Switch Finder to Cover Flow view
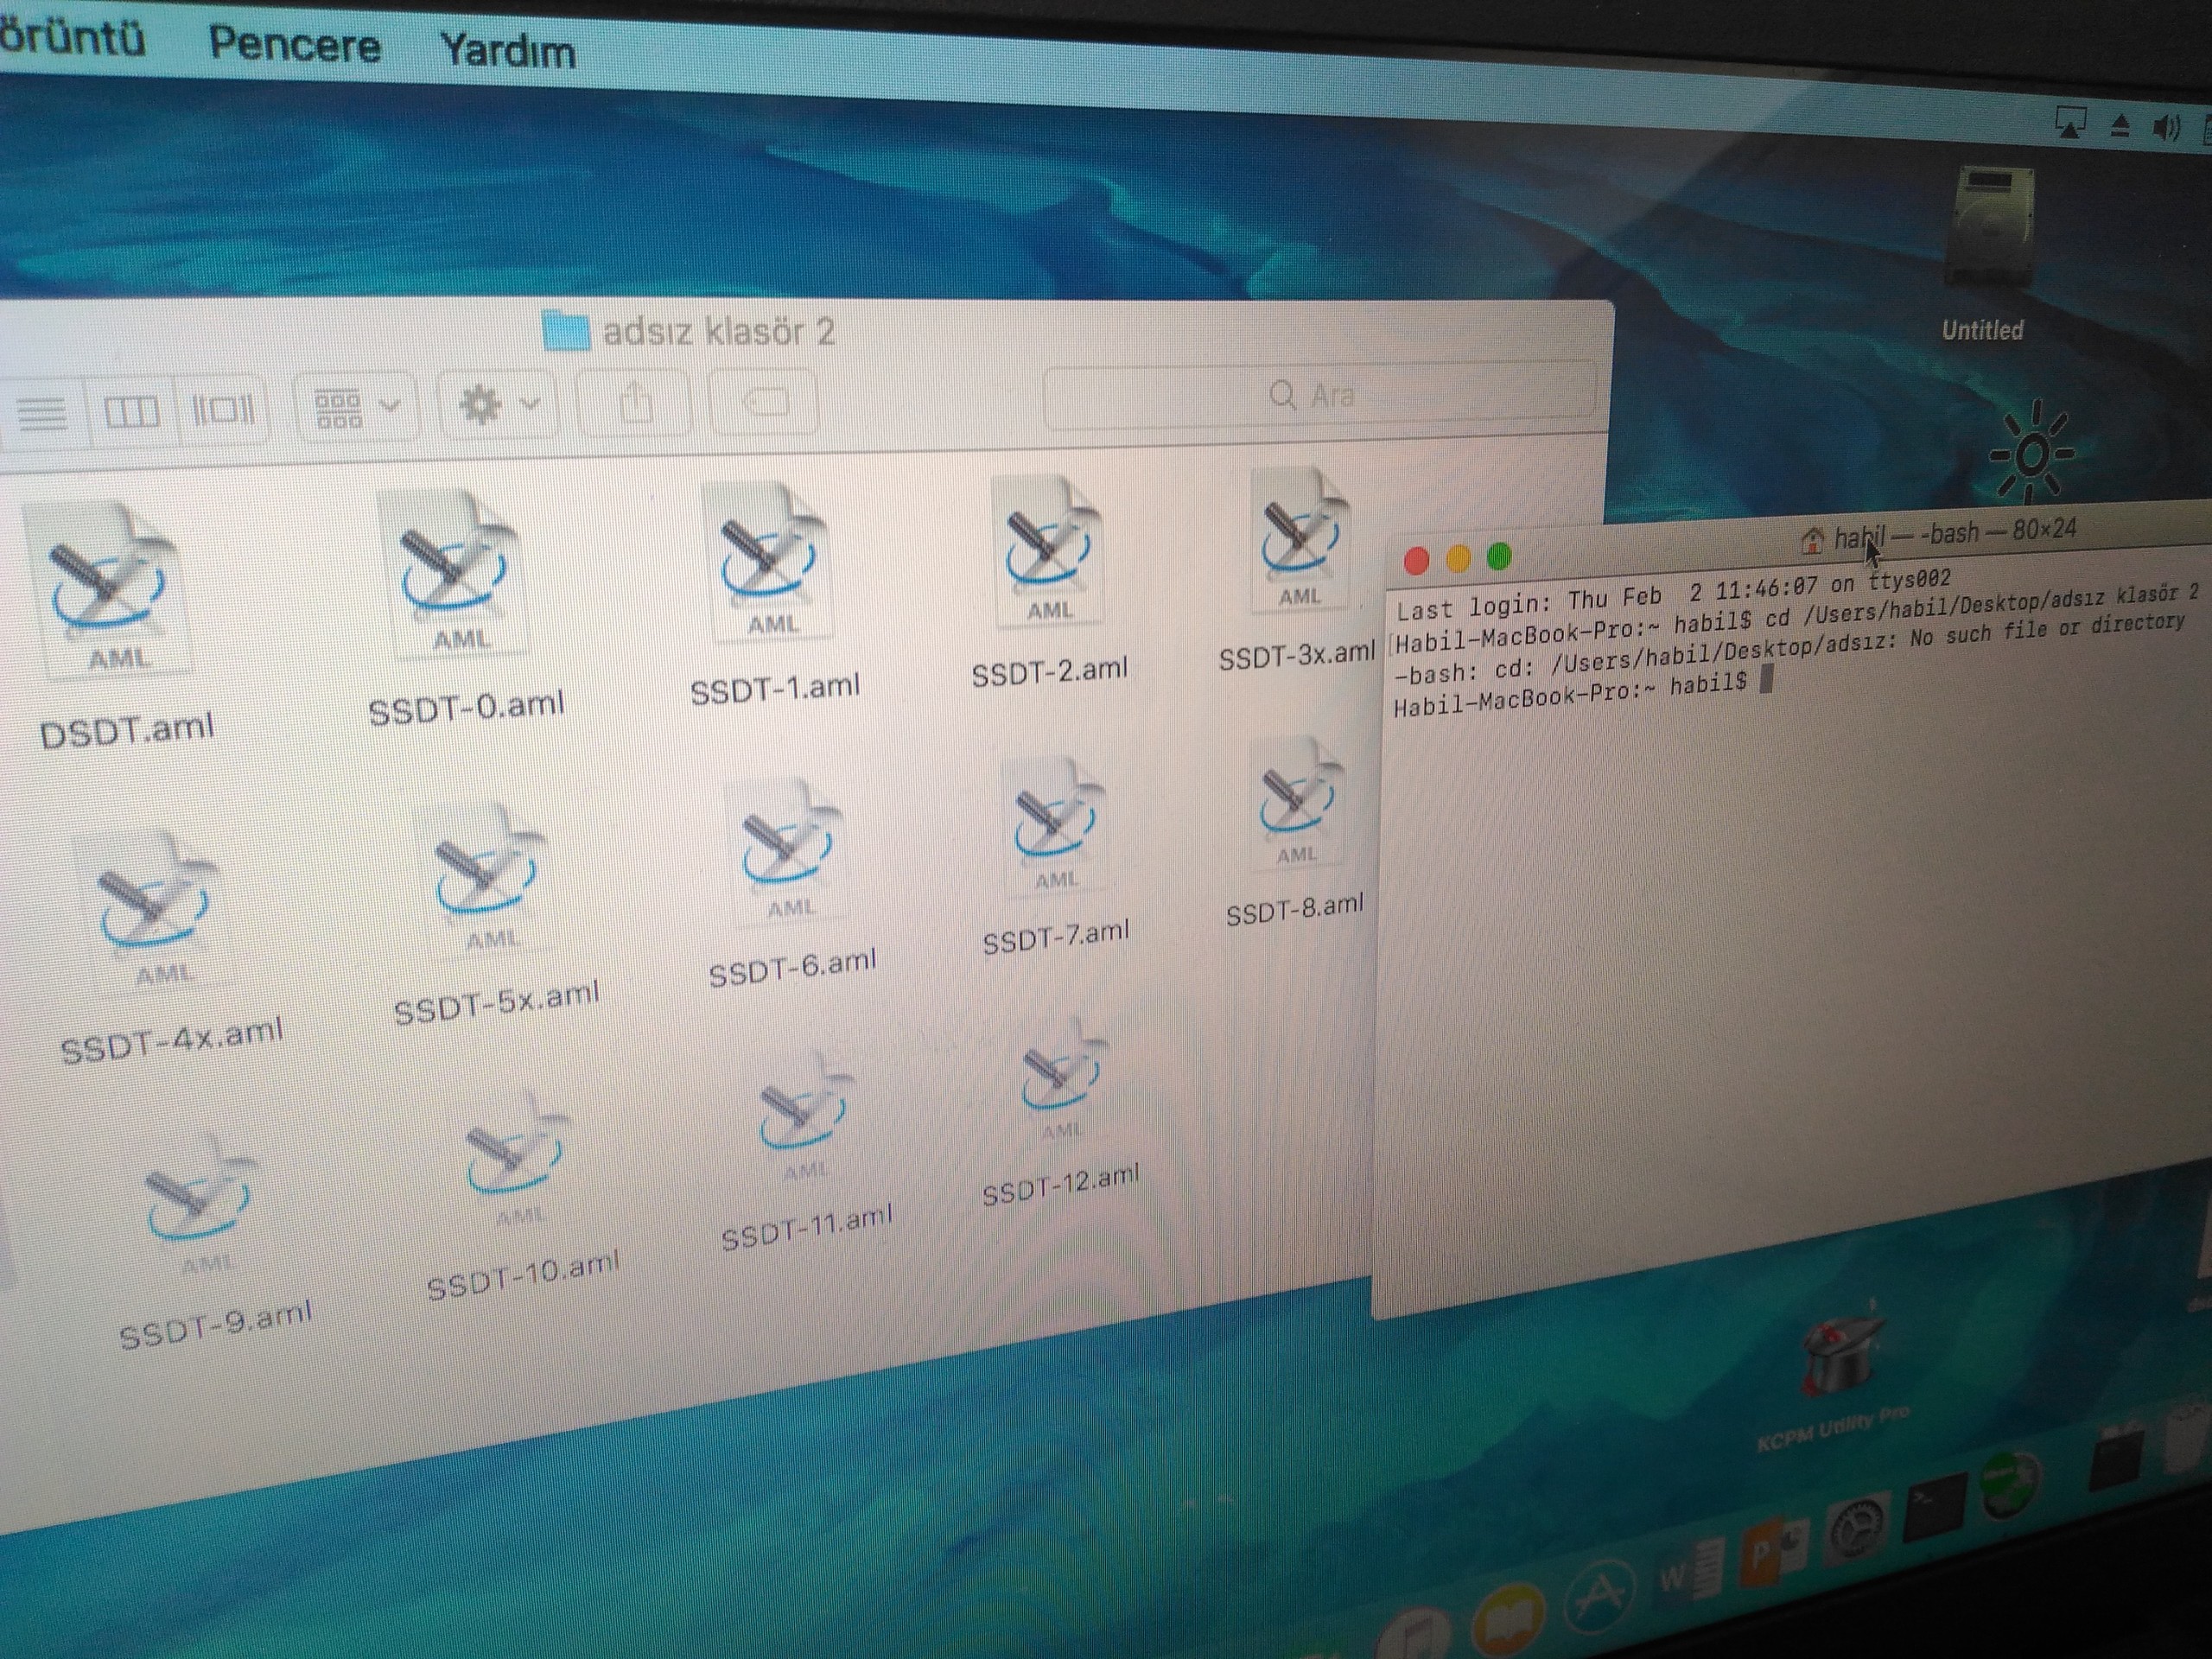The height and width of the screenshot is (1659, 2212). pyautogui.click(x=222, y=408)
